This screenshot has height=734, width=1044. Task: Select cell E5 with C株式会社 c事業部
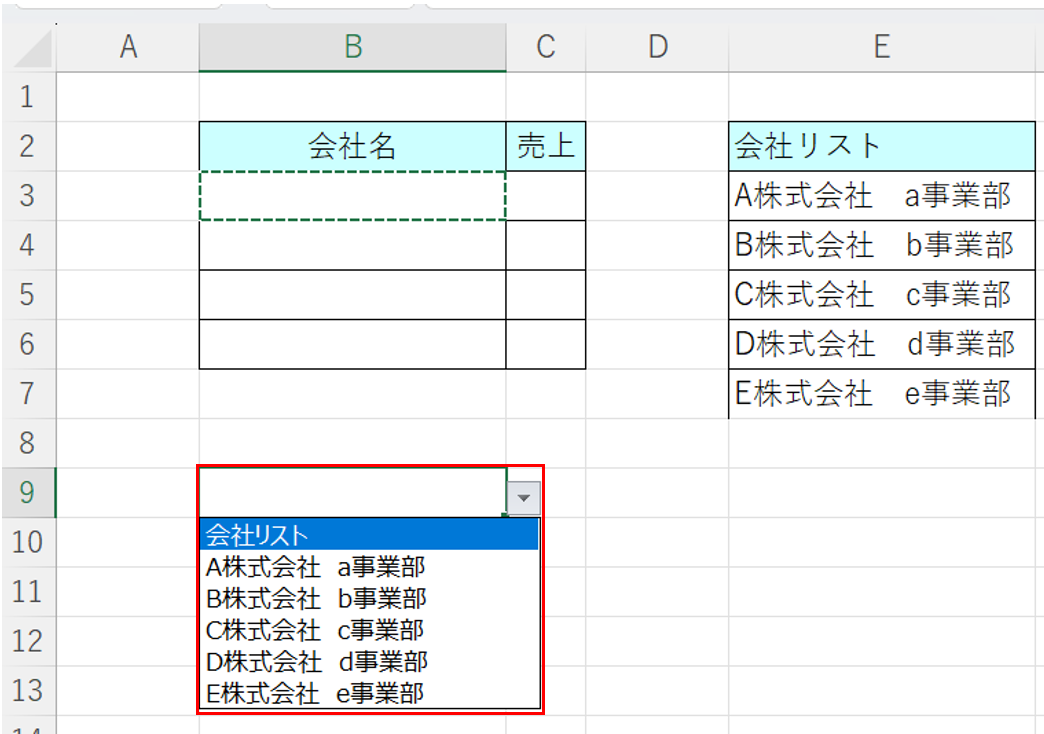tap(882, 294)
